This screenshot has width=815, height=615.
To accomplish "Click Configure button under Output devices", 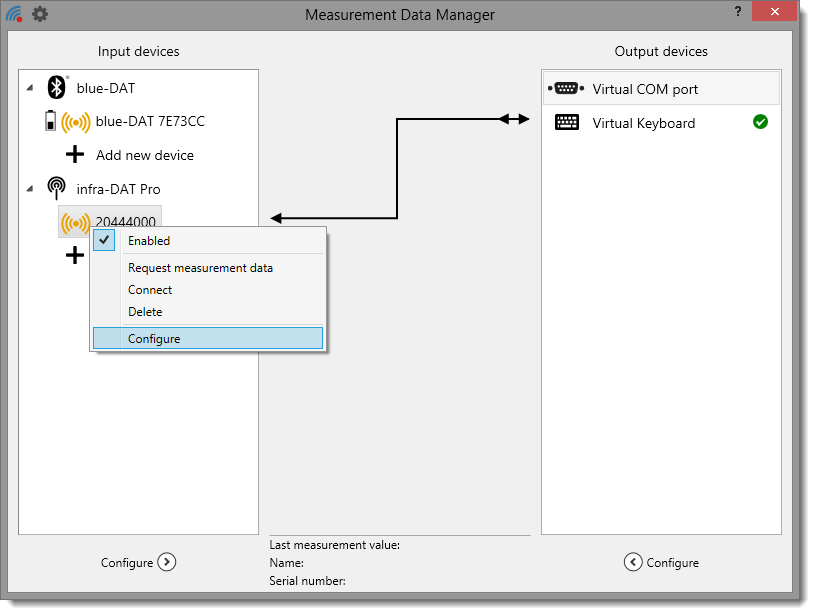I will click(661, 563).
